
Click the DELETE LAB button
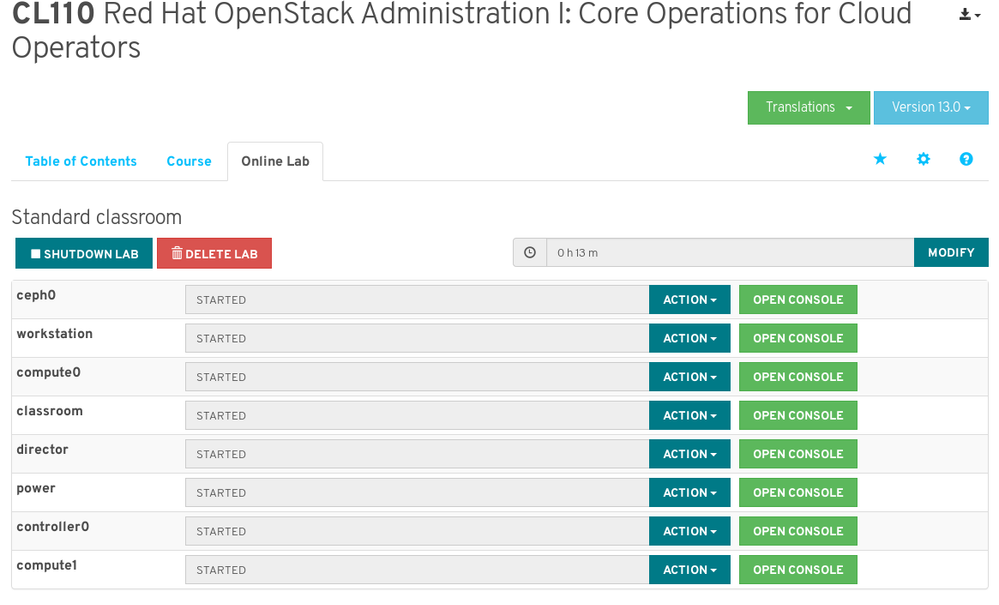tap(214, 254)
